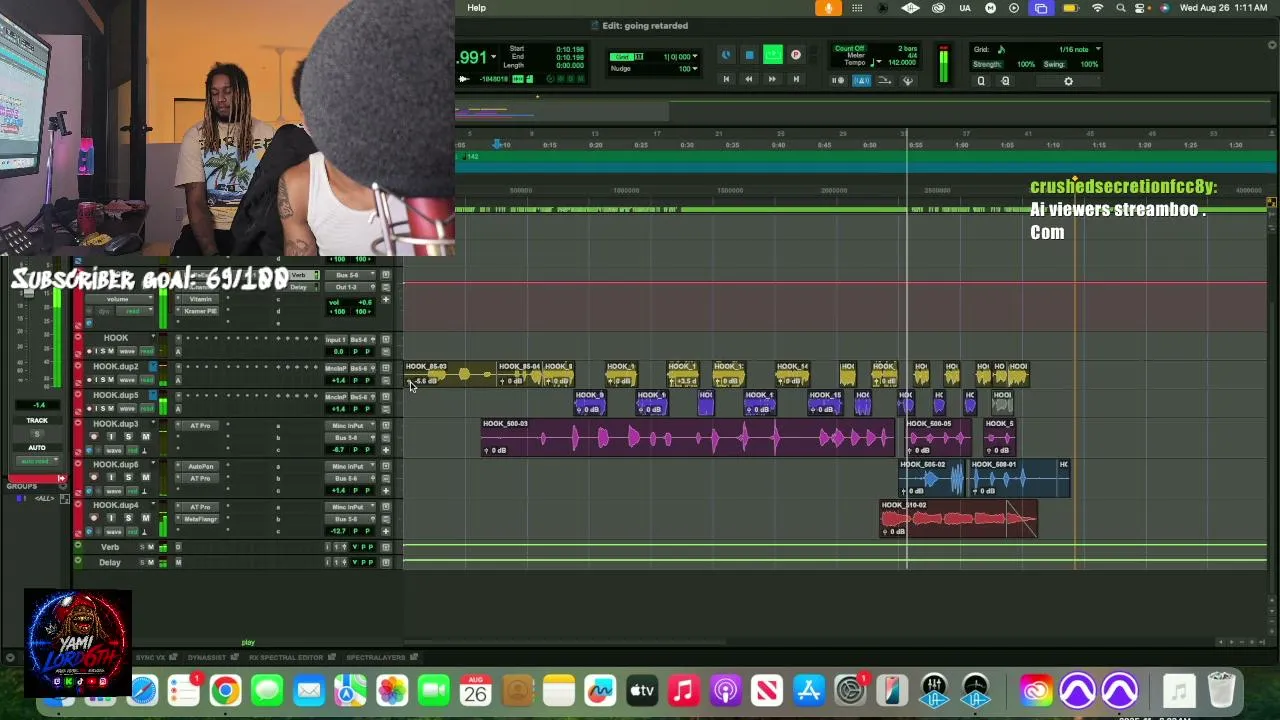Stop playback in the Pro Tools transport

(x=749, y=56)
